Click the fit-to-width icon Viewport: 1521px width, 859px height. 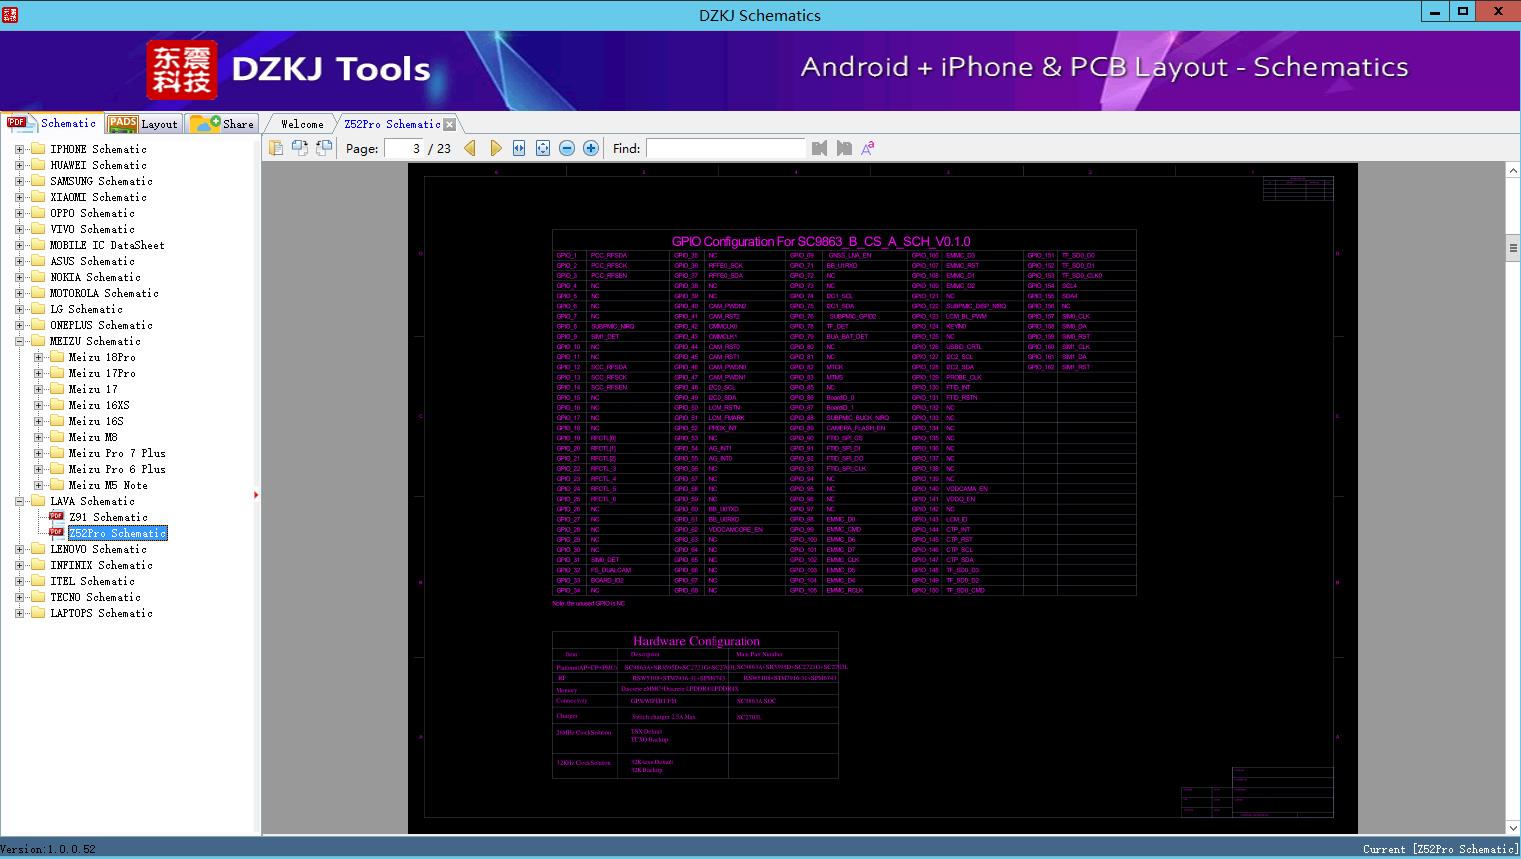(519, 148)
